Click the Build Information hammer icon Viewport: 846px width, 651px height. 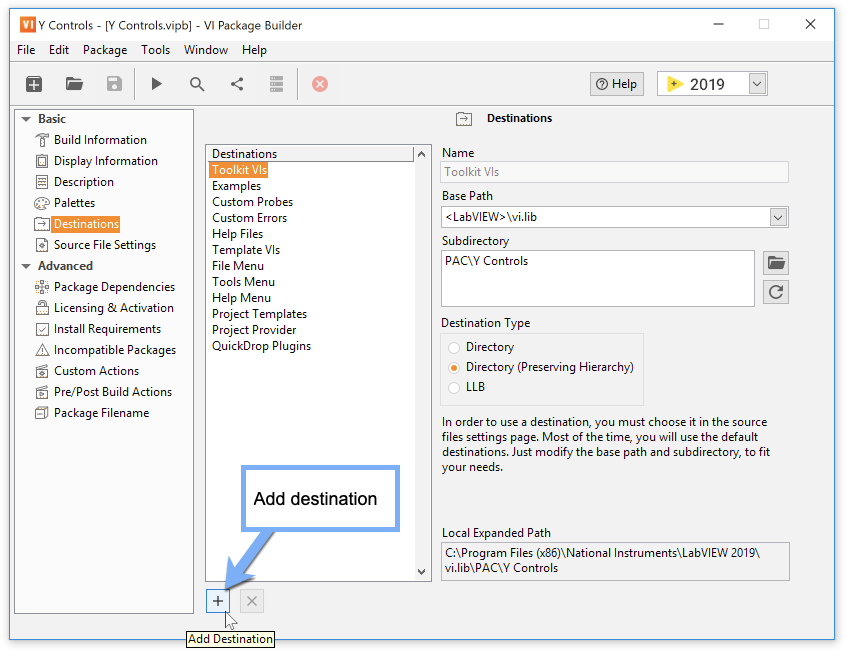pyautogui.click(x=42, y=140)
